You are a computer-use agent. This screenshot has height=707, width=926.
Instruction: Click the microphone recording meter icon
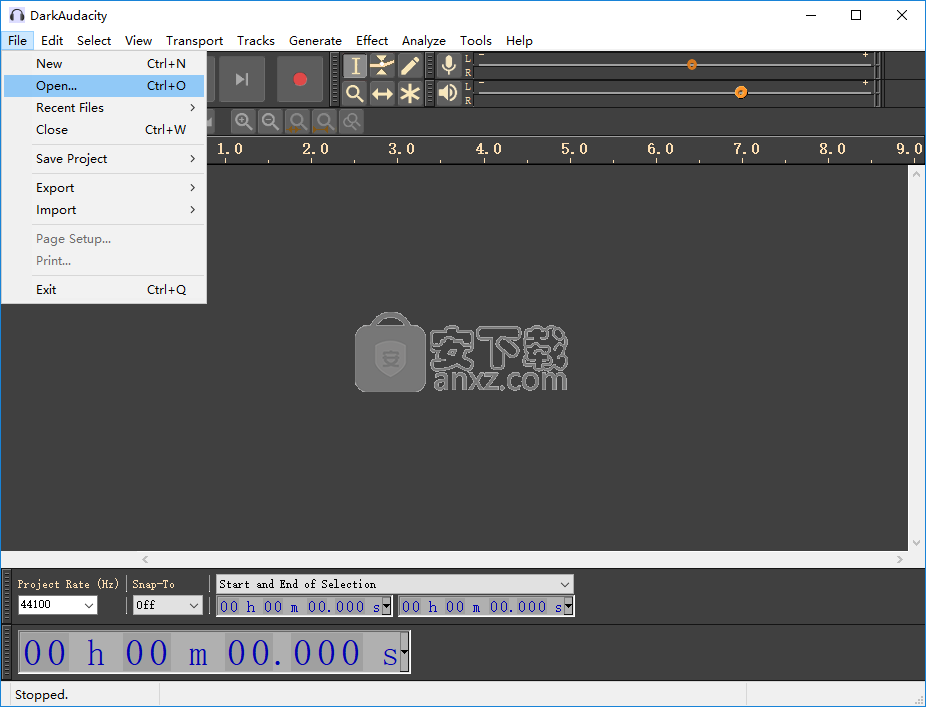pos(448,66)
